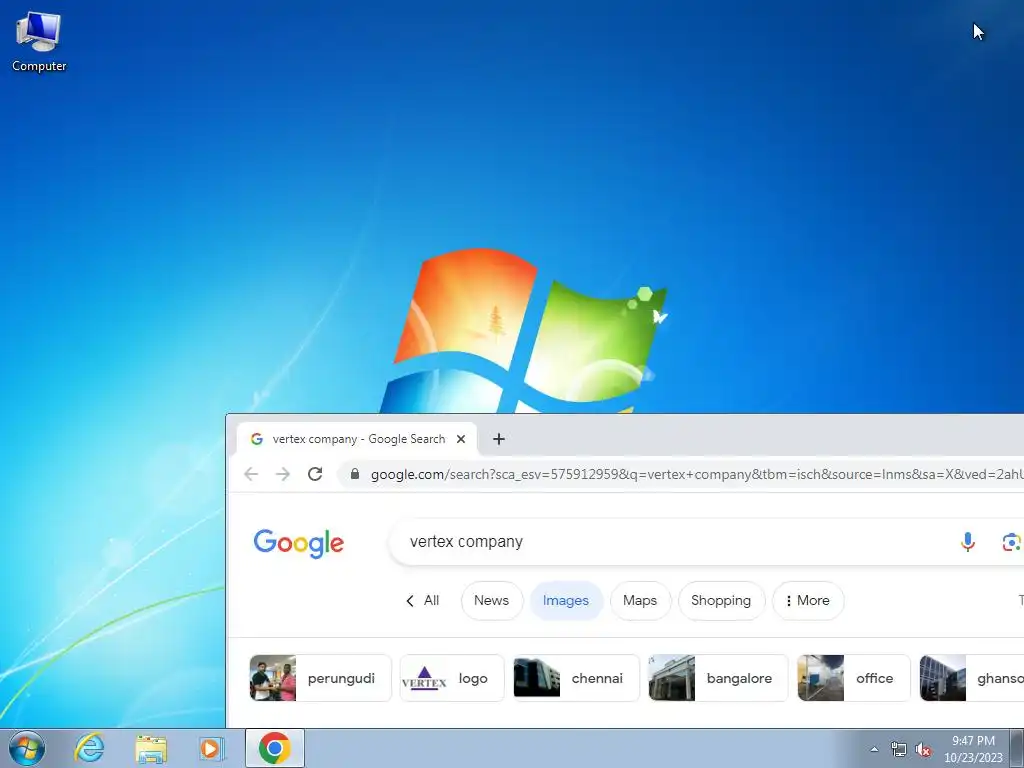Image resolution: width=1024 pixels, height=768 pixels.
Task: Switch to the News filter
Action: click(492, 601)
